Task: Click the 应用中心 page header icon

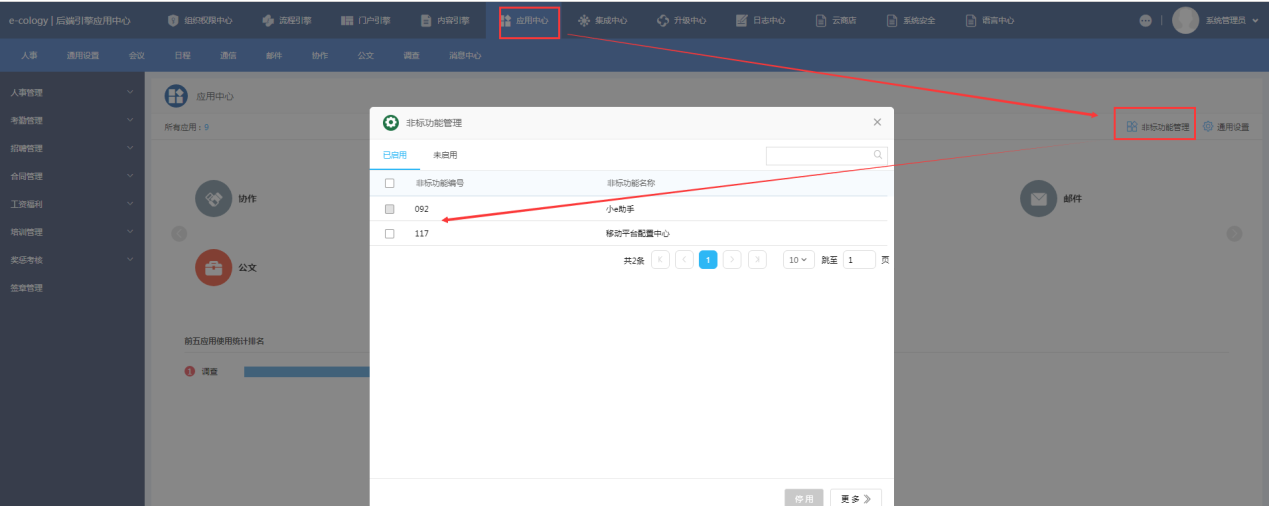Action: click(176, 96)
